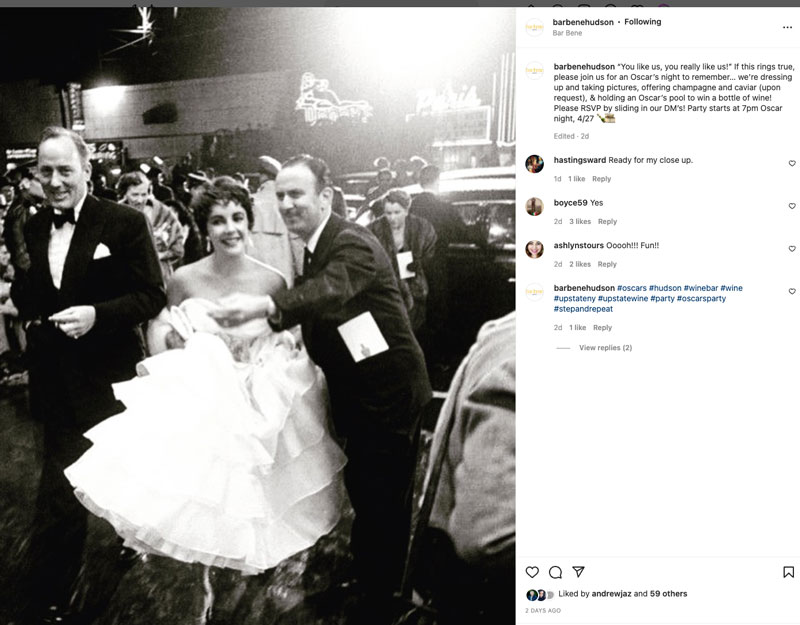This screenshot has width=800, height=625.
Task: Like the barbenehudson hashtag comment heart
Action: 792,291
